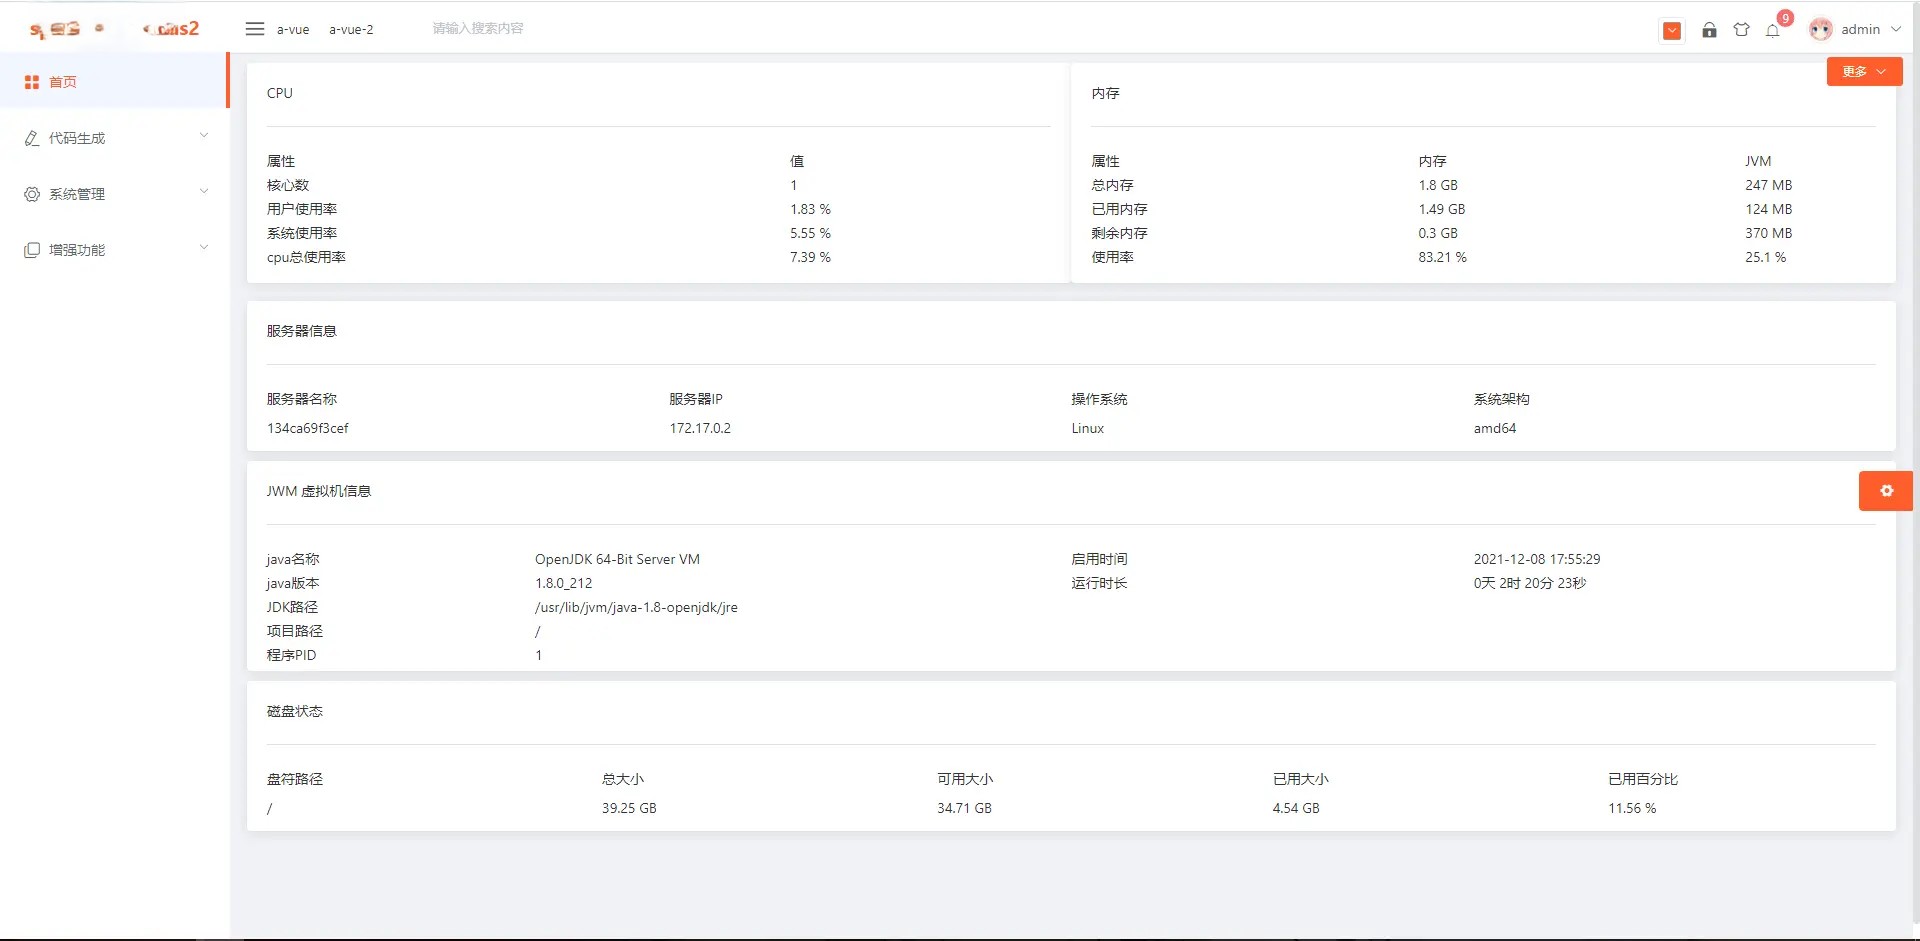Click the 用户使用率 value 1.83 %

coord(810,209)
